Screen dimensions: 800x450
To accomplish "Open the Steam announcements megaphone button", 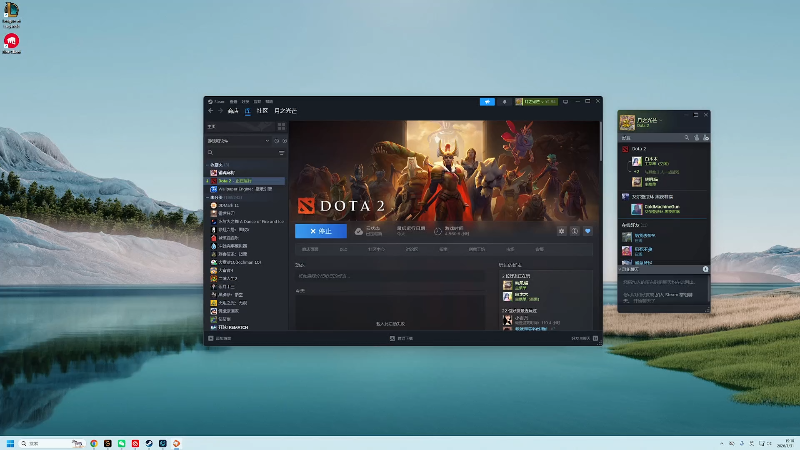I will click(x=487, y=102).
